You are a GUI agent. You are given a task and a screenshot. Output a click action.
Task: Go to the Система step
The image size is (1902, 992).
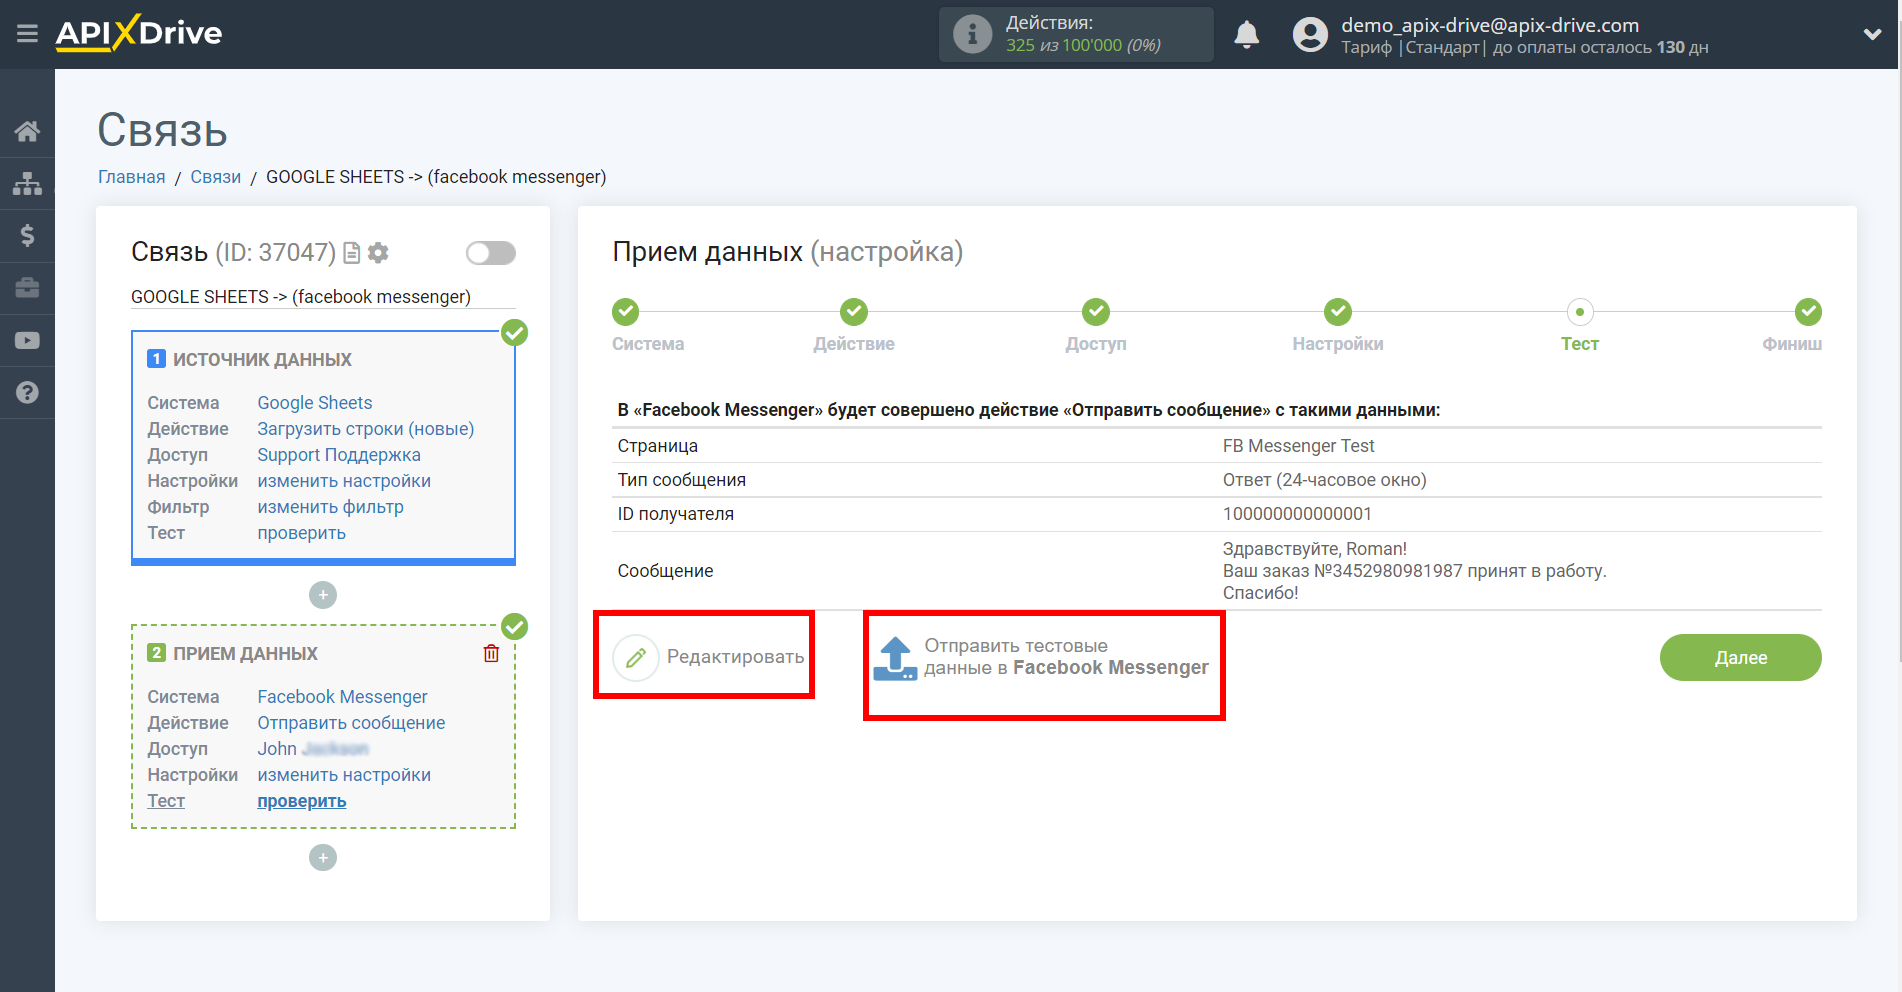(626, 312)
